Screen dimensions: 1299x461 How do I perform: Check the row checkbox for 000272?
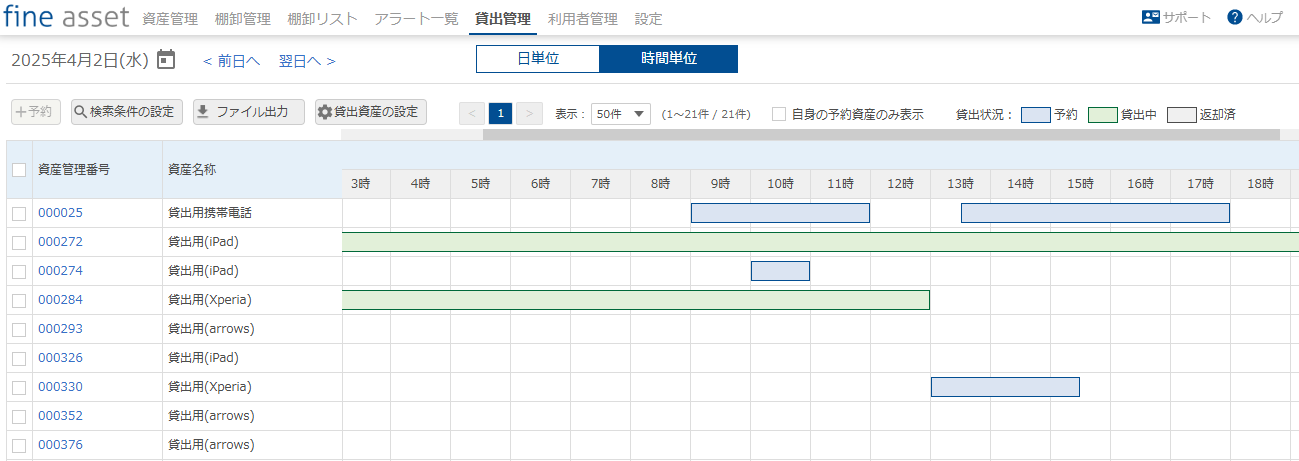tap(19, 242)
